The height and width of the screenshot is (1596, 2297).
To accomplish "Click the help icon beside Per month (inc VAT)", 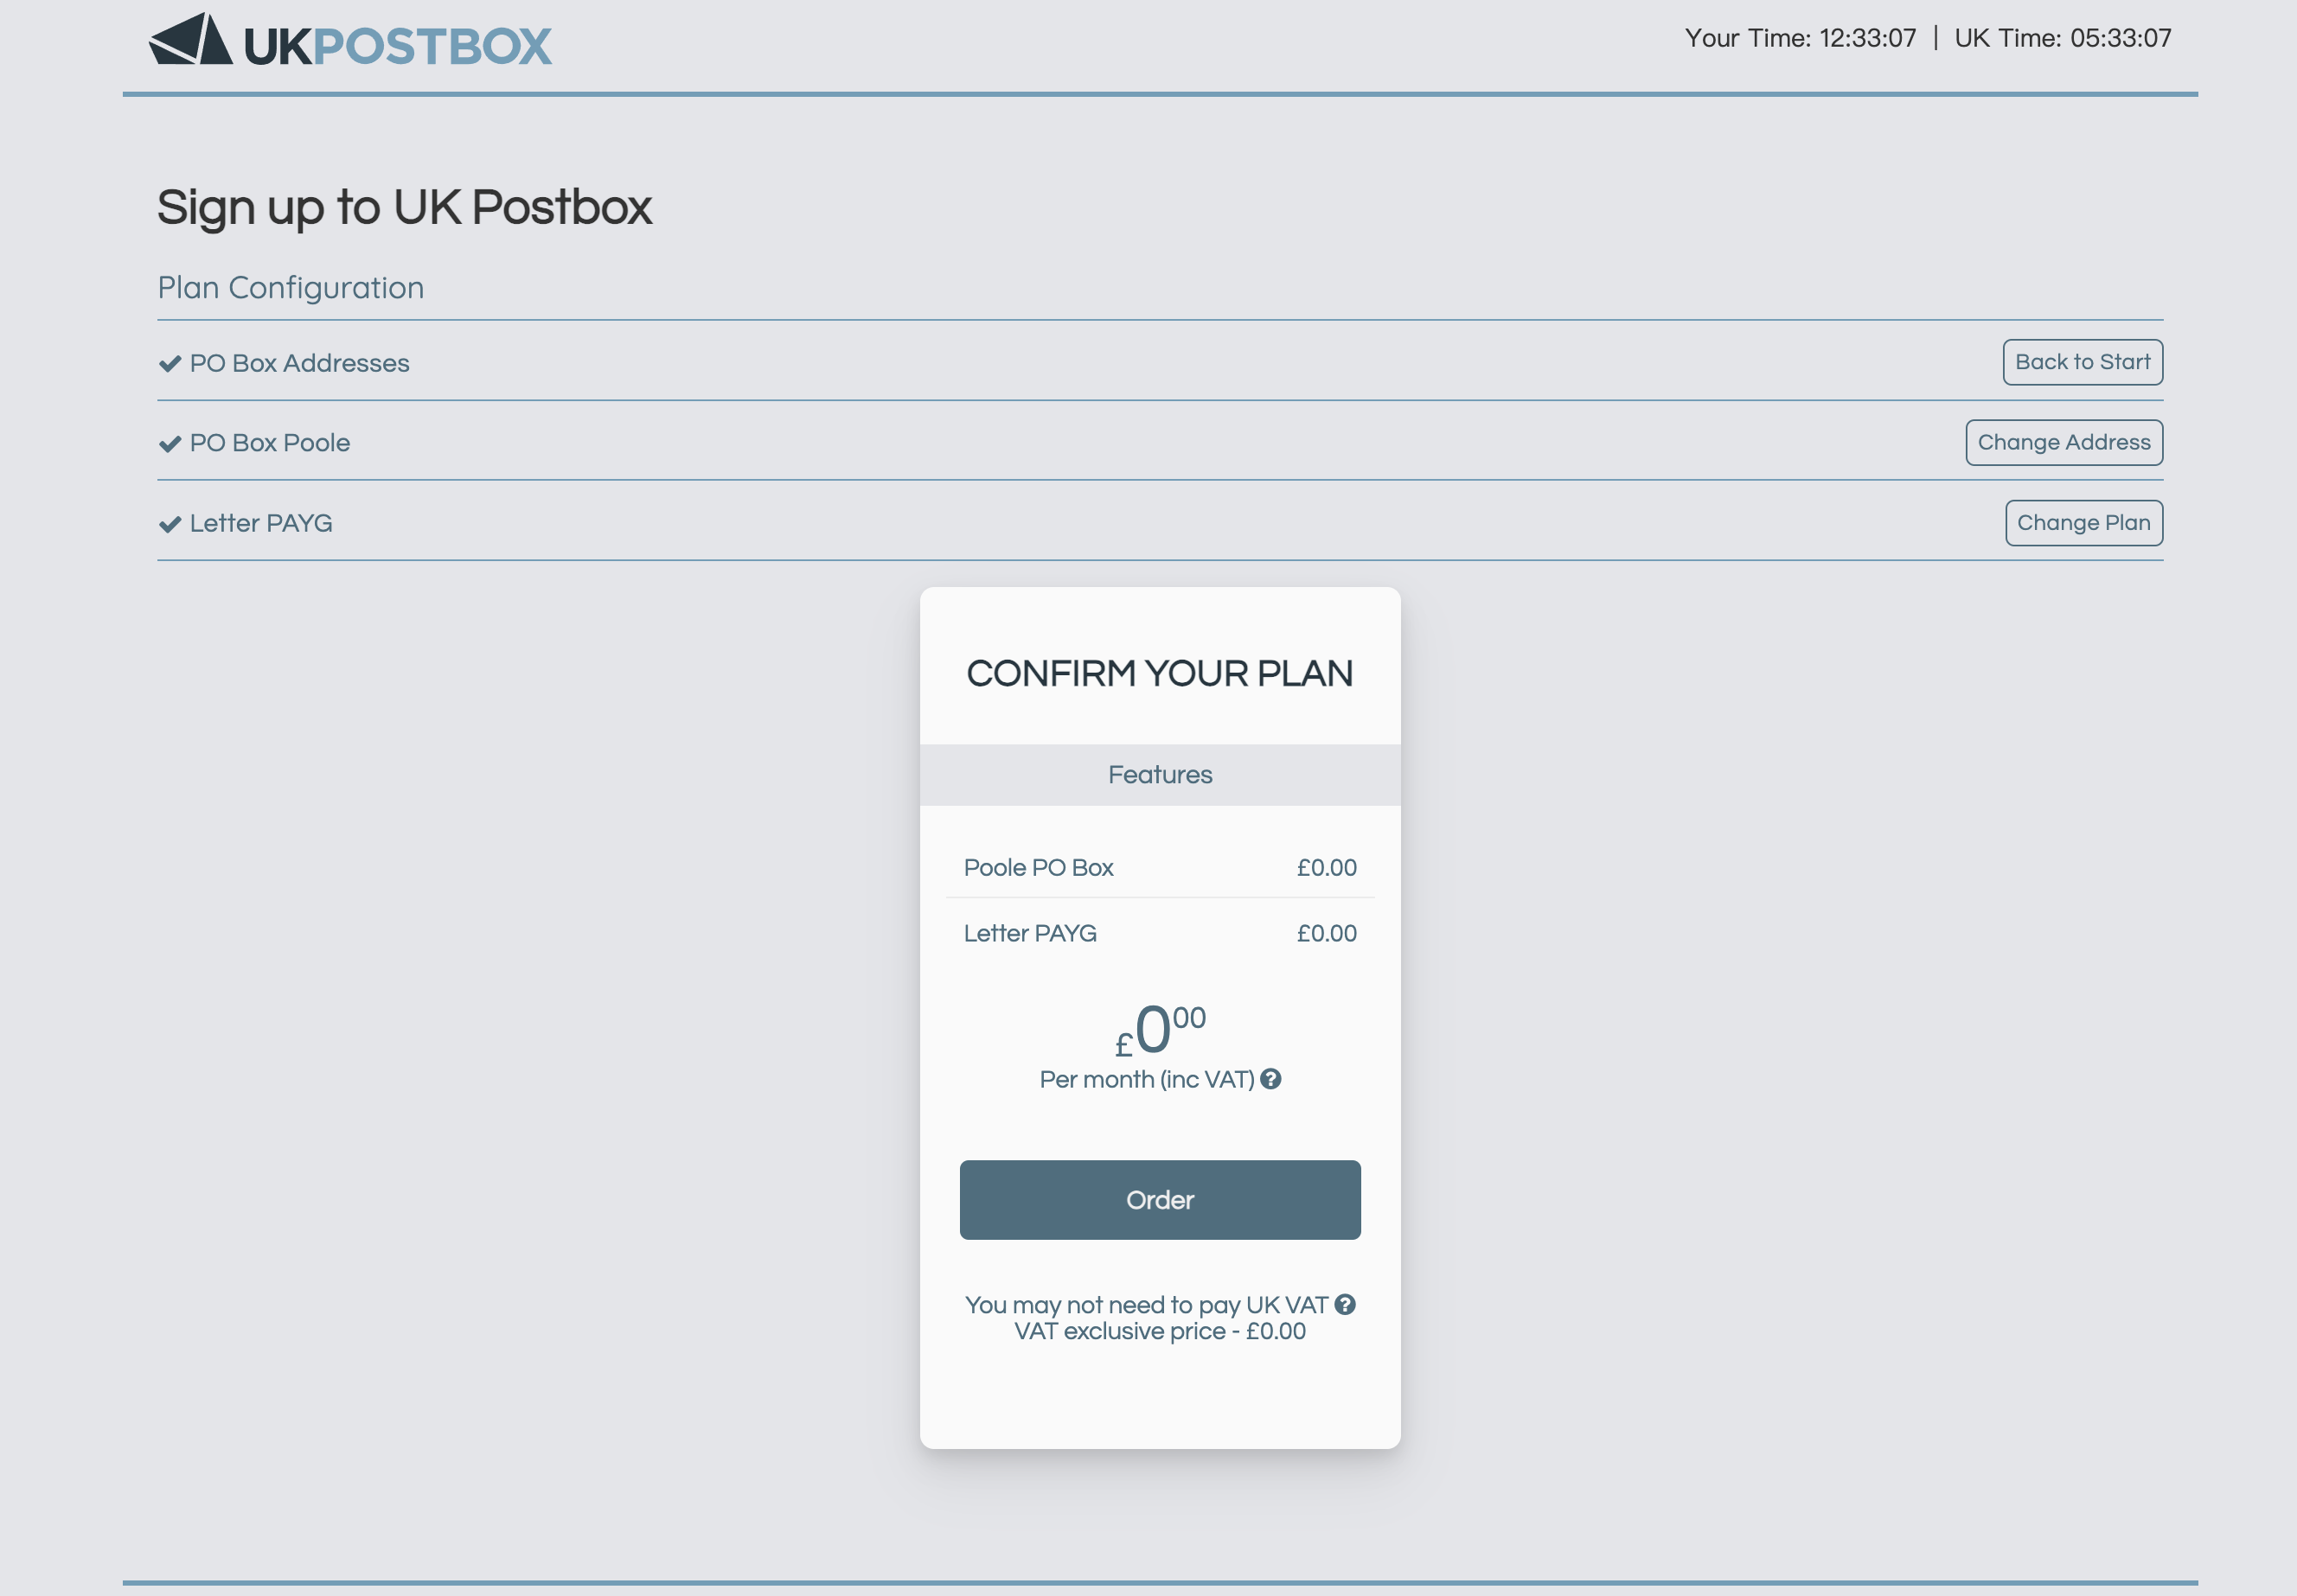I will (1270, 1079).
